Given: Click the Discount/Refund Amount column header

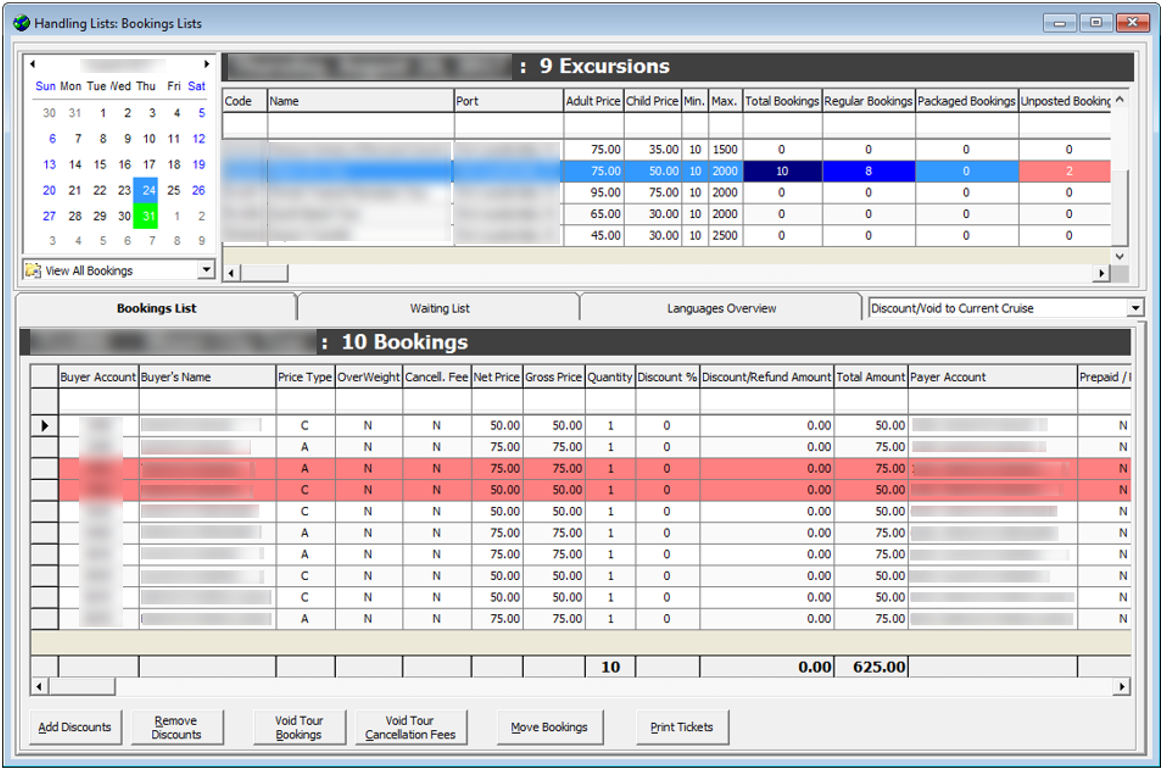Looking at the screenshot, I should pyautogui.click(x=766, y=377).
